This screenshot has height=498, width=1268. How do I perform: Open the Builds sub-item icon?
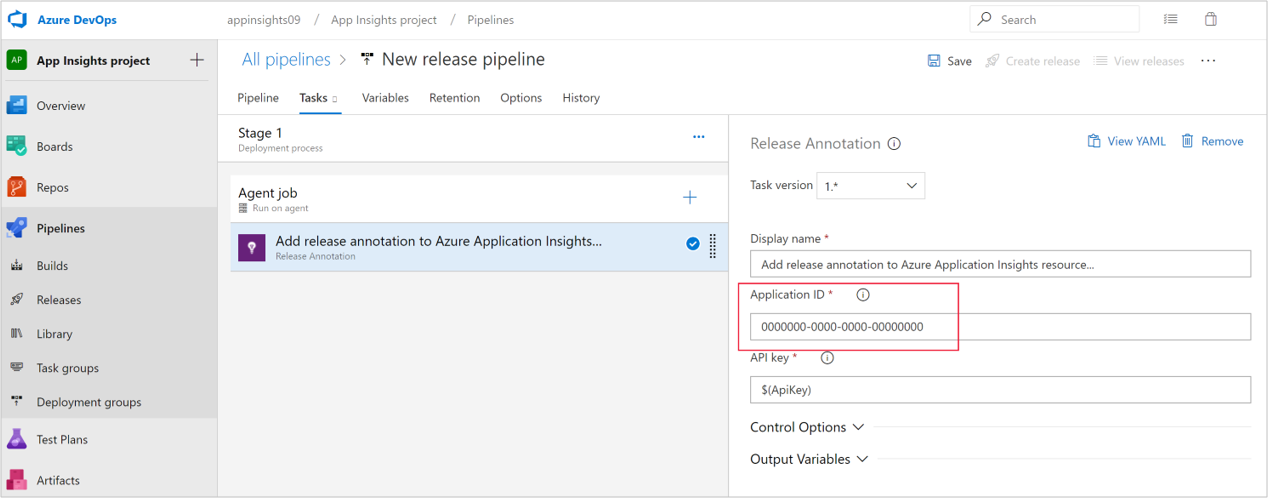[x=17, y=266]
